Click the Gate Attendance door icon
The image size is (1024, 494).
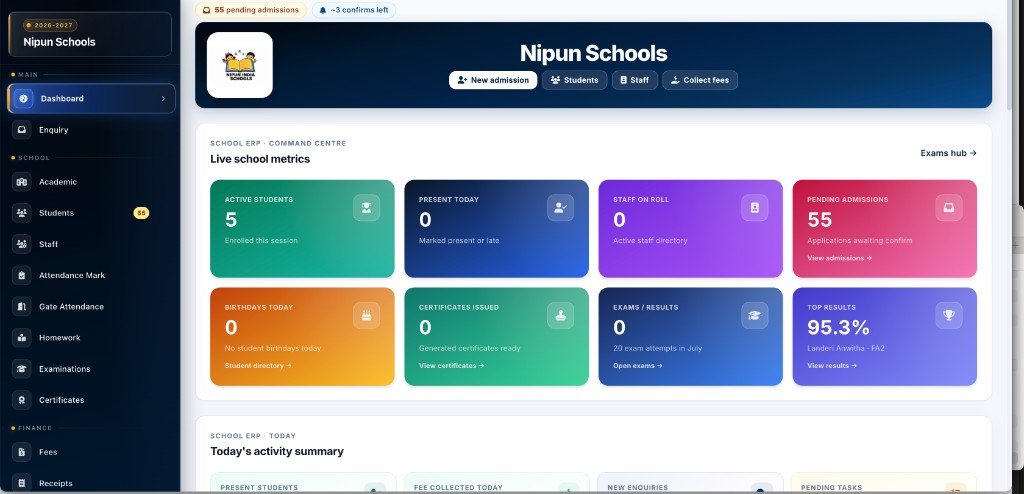click(x=22, y=306)
